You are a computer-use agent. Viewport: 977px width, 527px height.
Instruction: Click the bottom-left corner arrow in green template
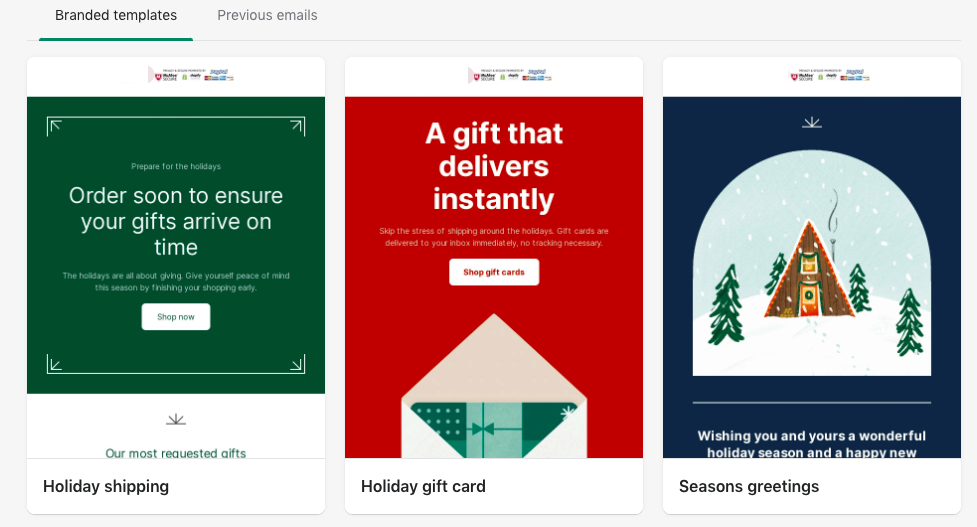point(56,365)
